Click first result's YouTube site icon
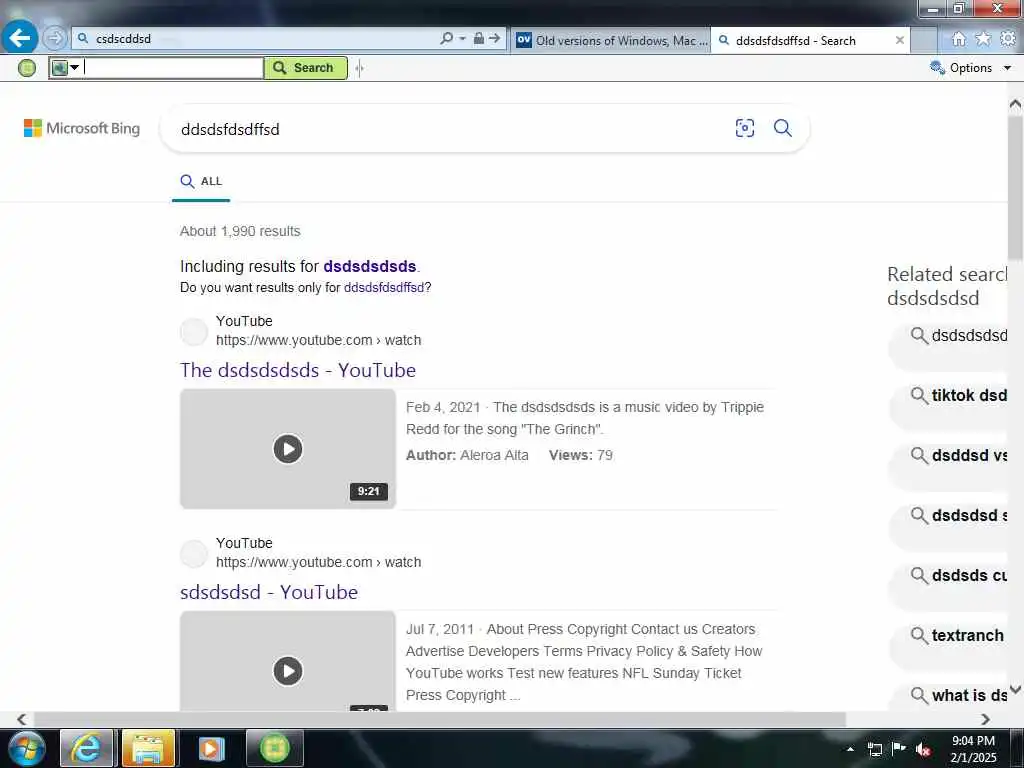This screenshot has width=1024, height=768. 194,331
